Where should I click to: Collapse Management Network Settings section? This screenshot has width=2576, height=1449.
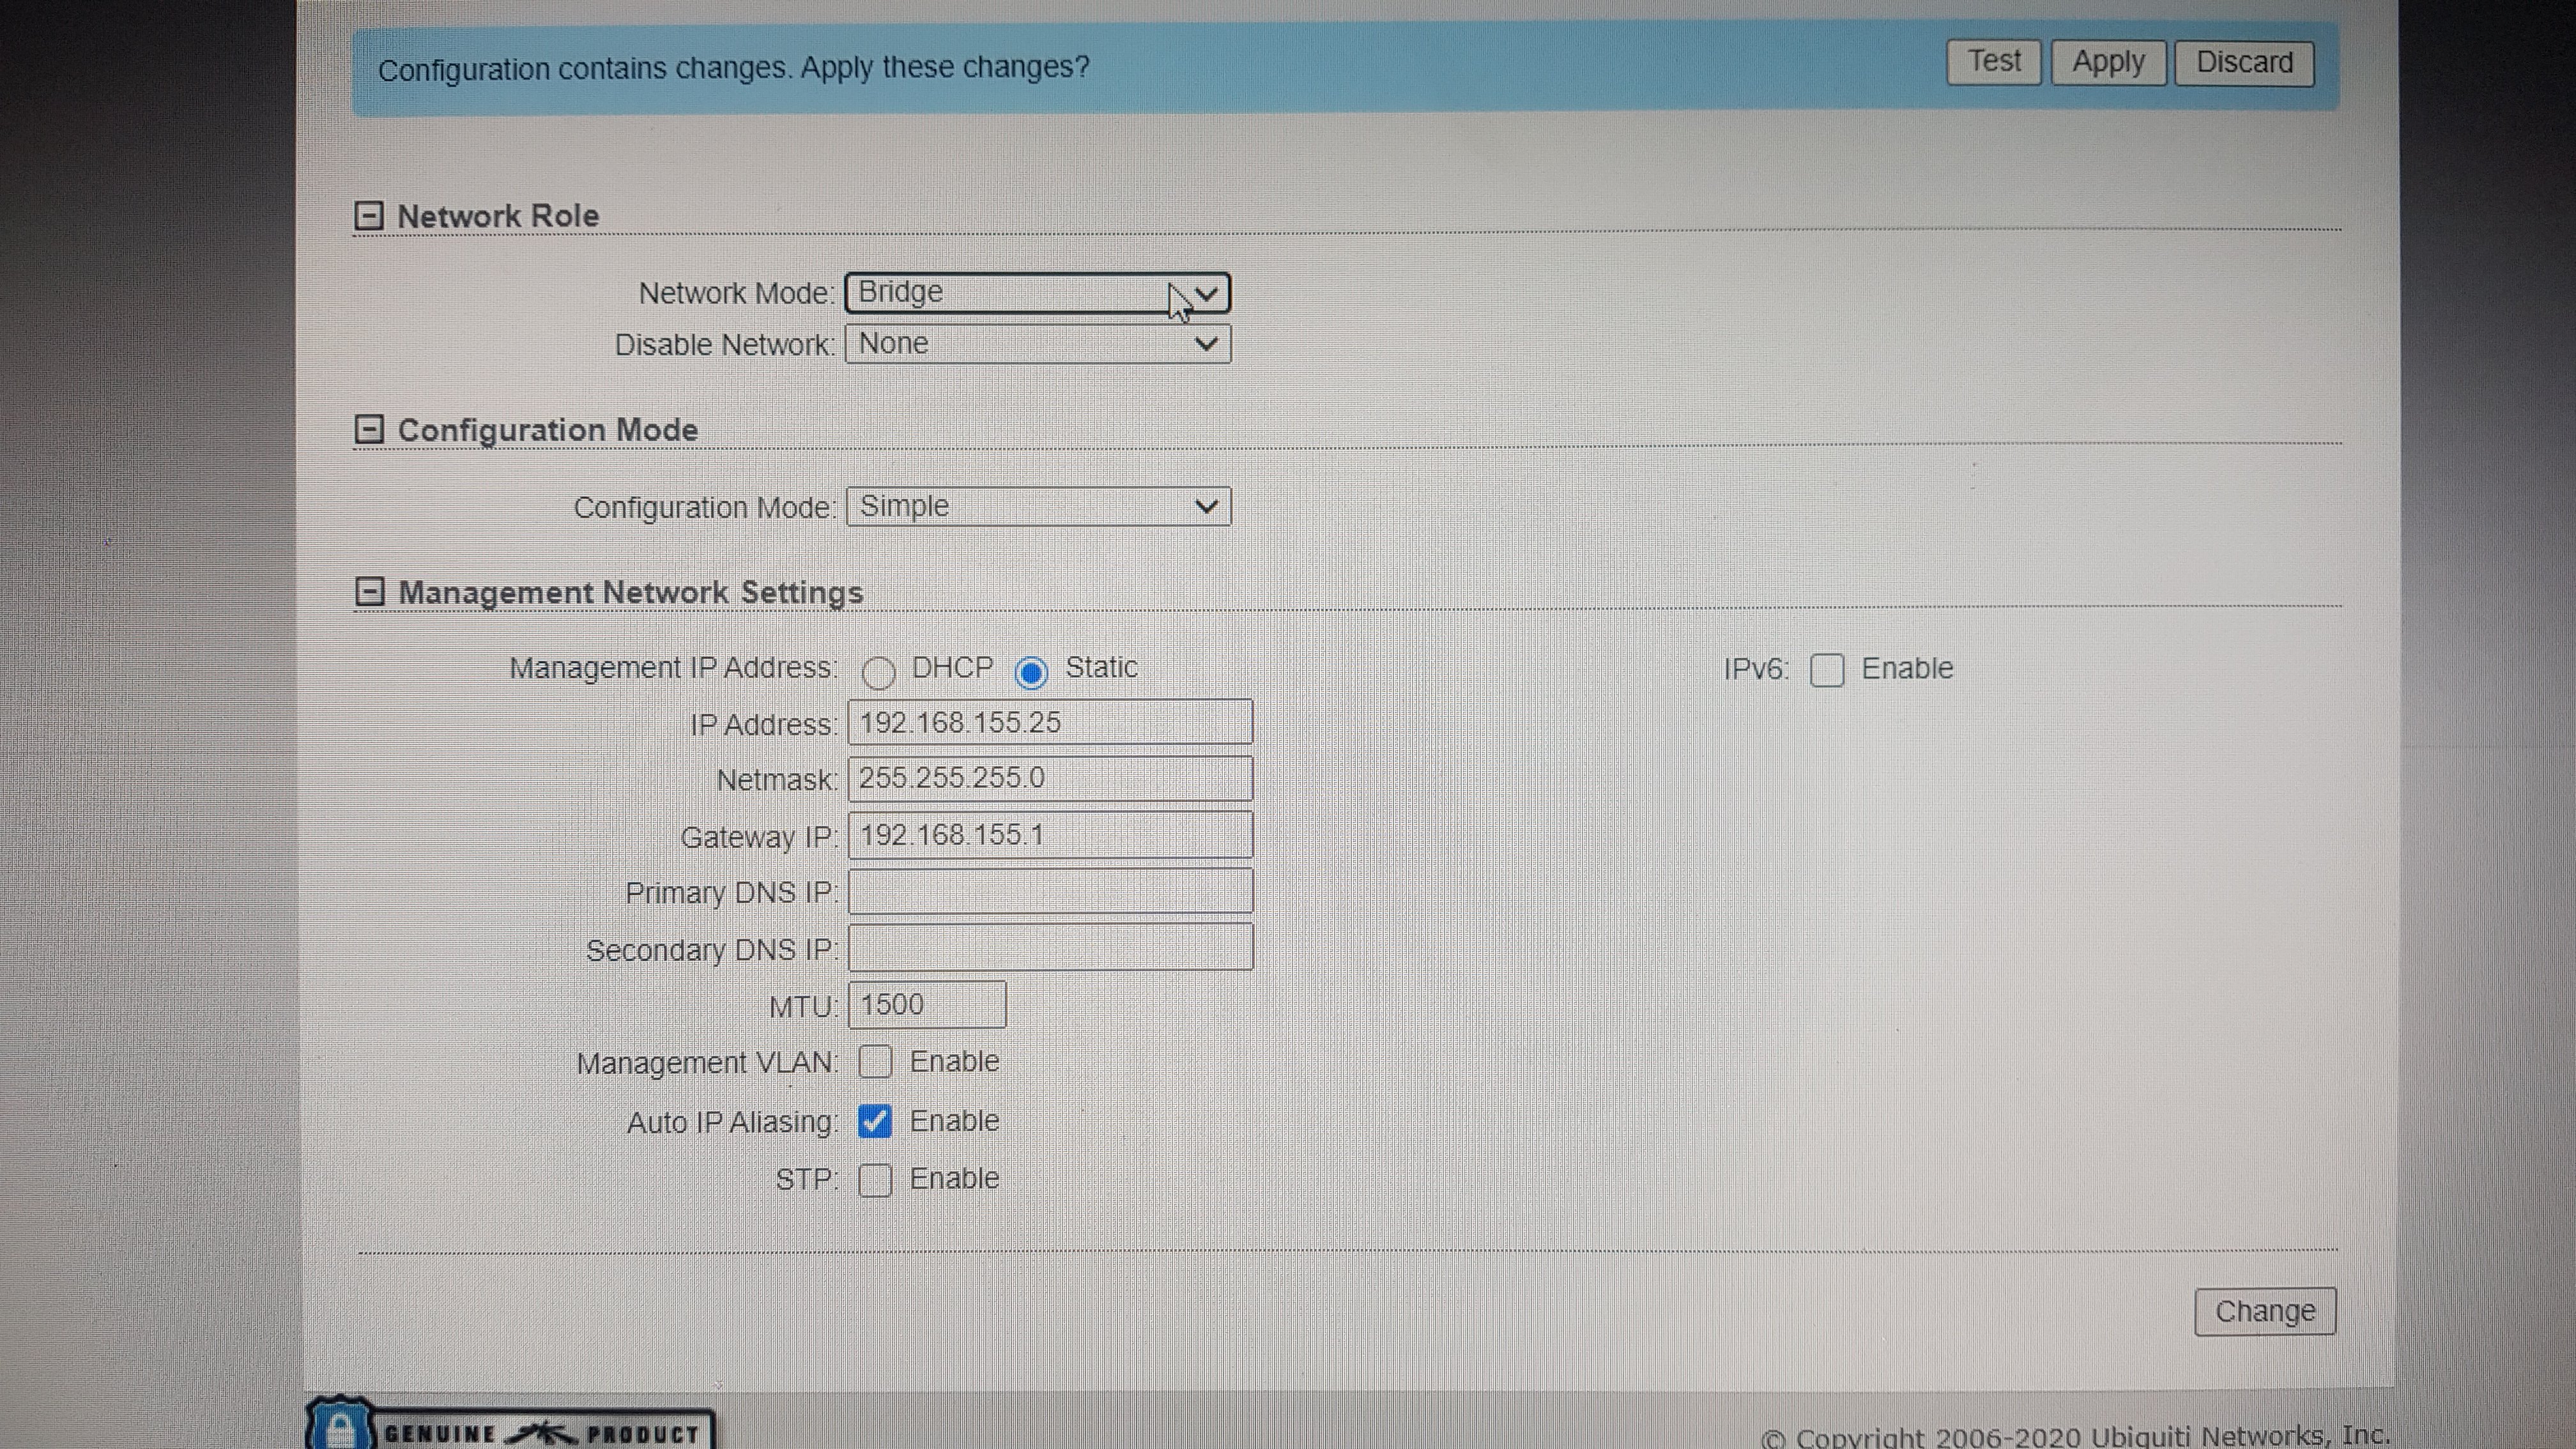pyautogui.click(x=370, y=592)
